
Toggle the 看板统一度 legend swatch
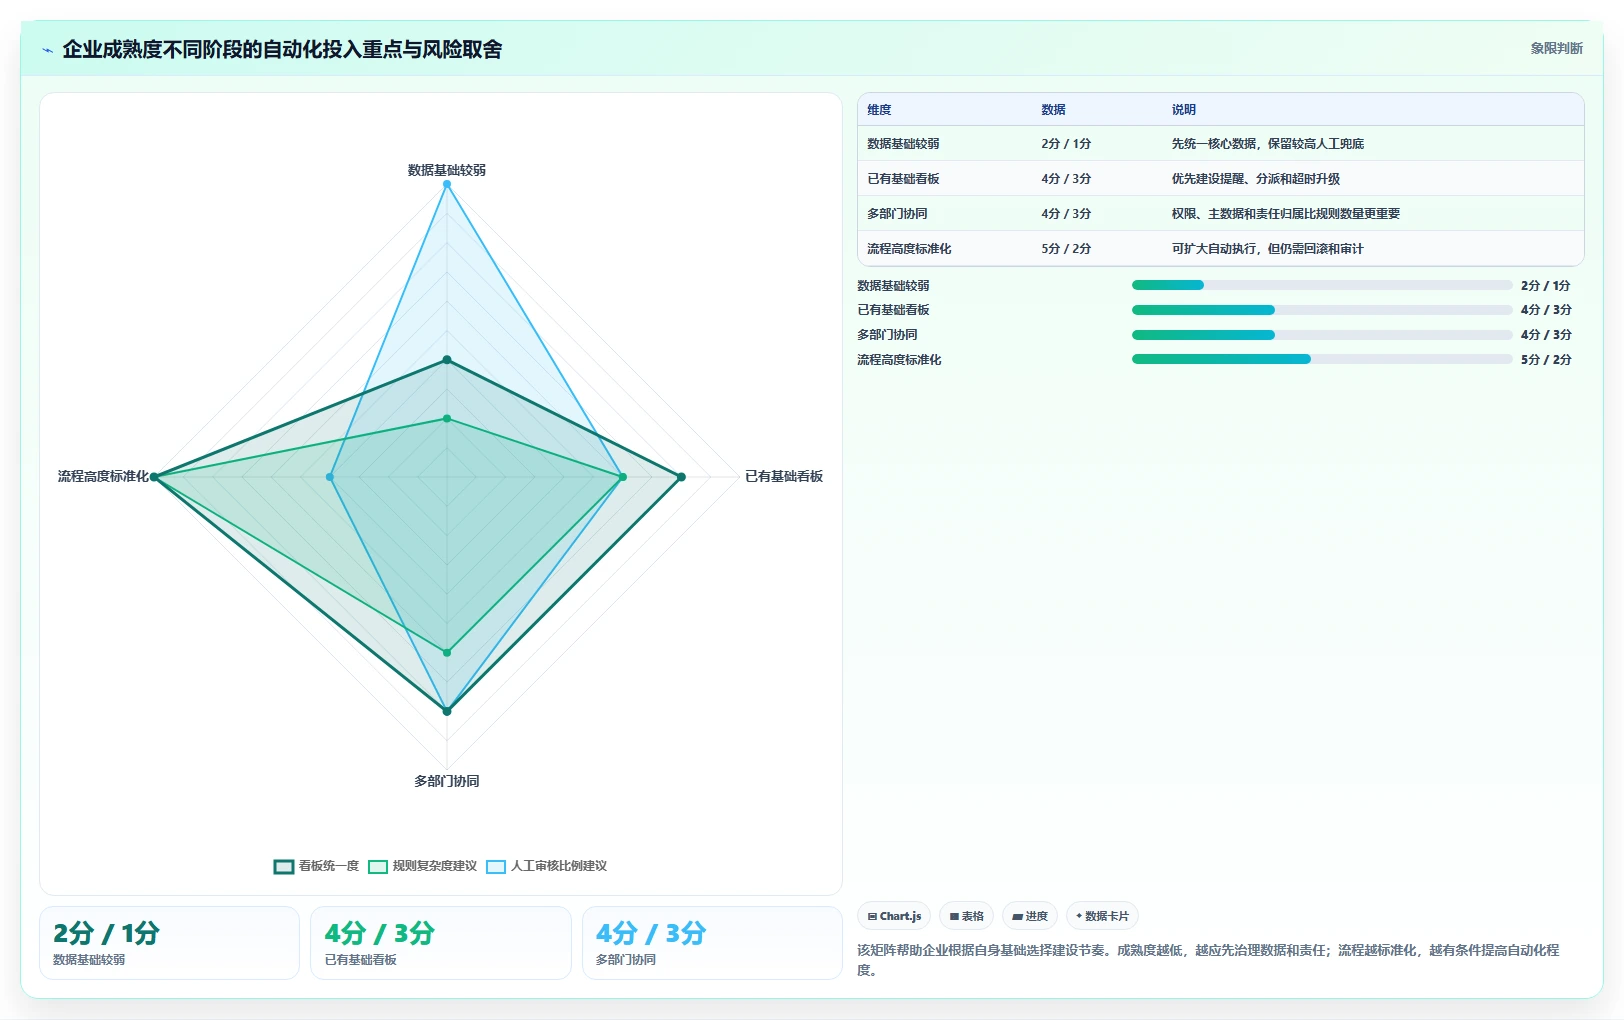[x=284, y=867]
